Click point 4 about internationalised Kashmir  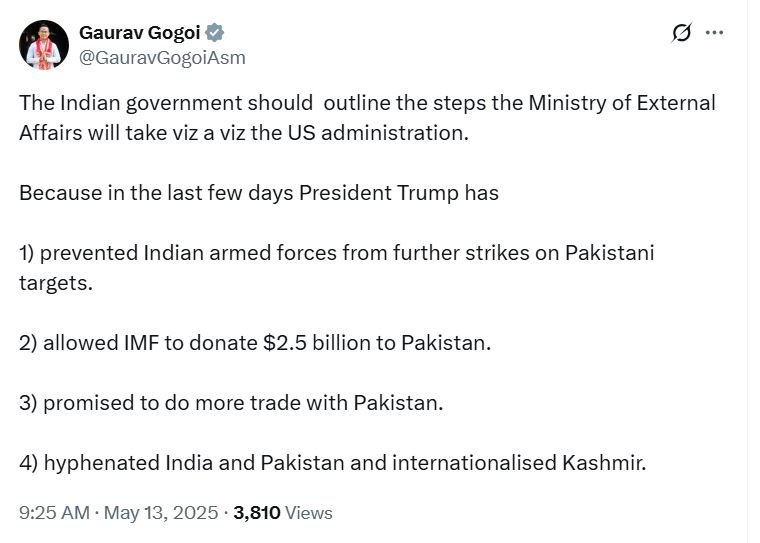click(333, 463)
